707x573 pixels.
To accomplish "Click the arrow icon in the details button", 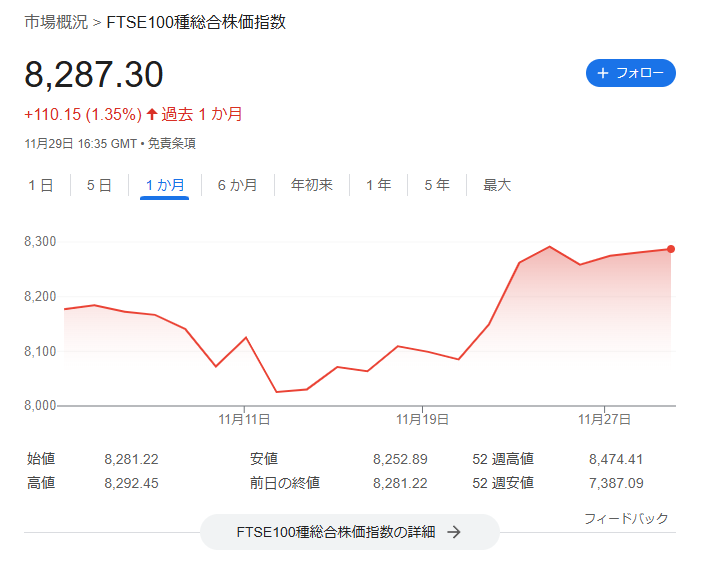I will pyautogui.click(x=454, y=532).
